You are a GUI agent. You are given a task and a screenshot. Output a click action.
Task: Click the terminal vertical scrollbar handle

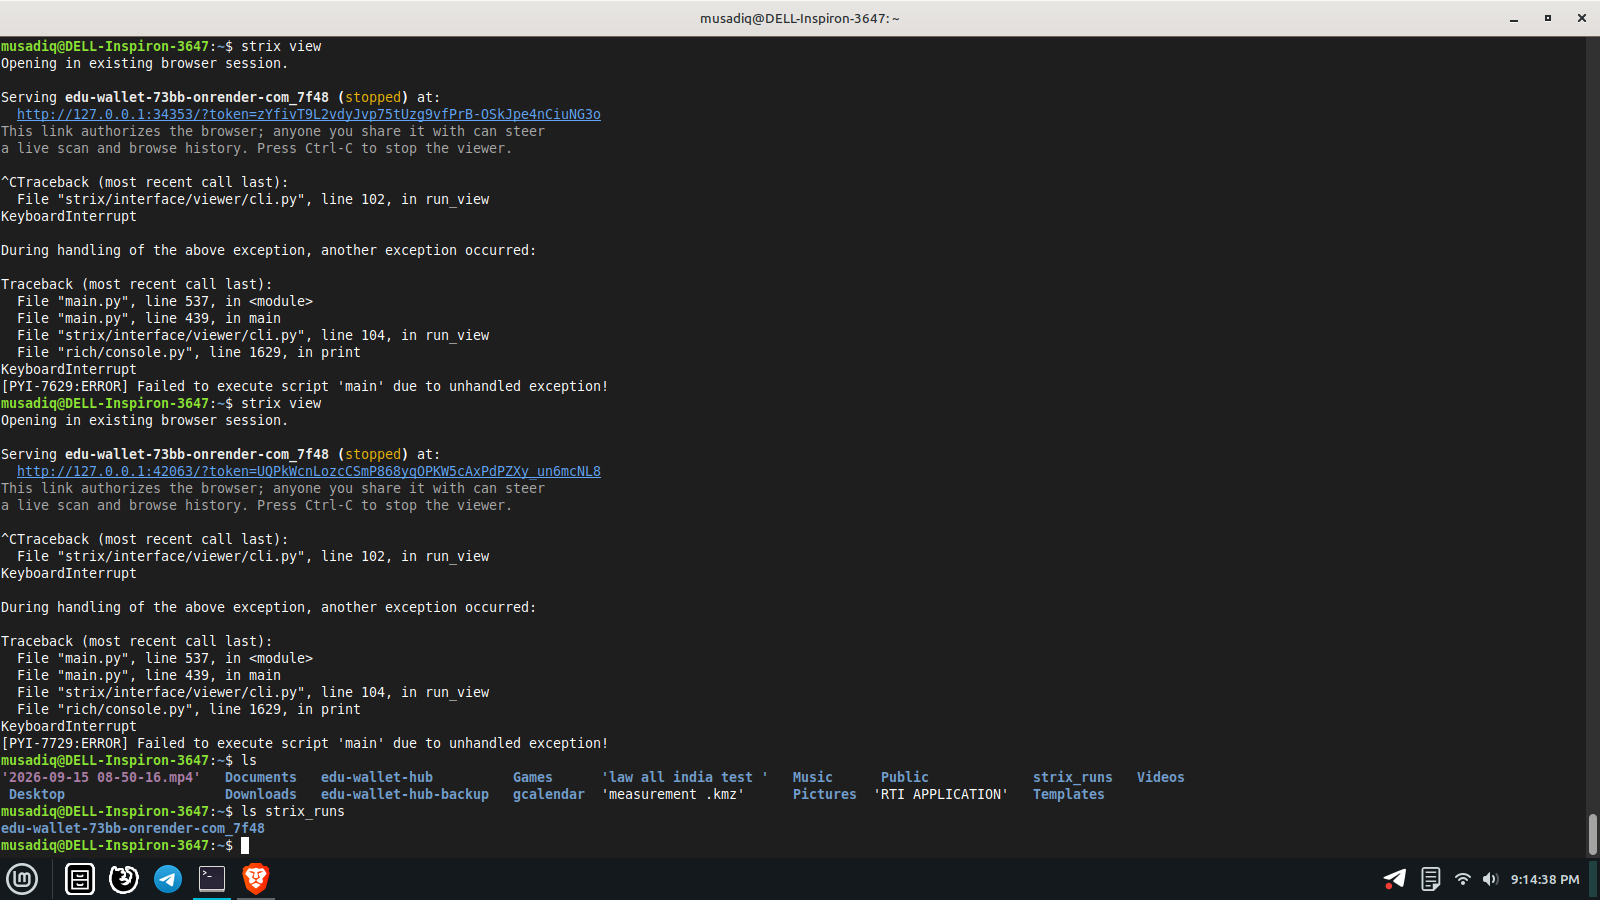(1592, 834)
